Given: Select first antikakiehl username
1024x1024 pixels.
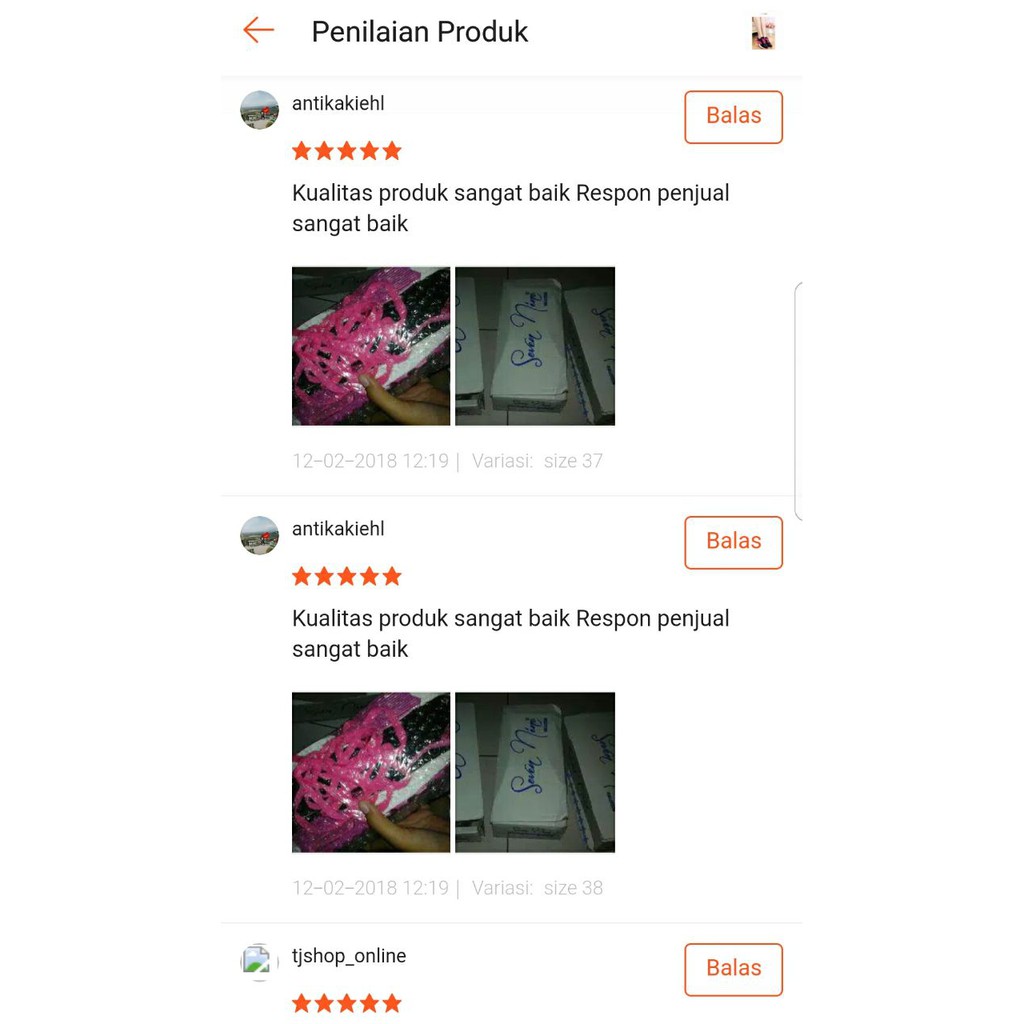Looking at the screenshot, I should [338, 103].
